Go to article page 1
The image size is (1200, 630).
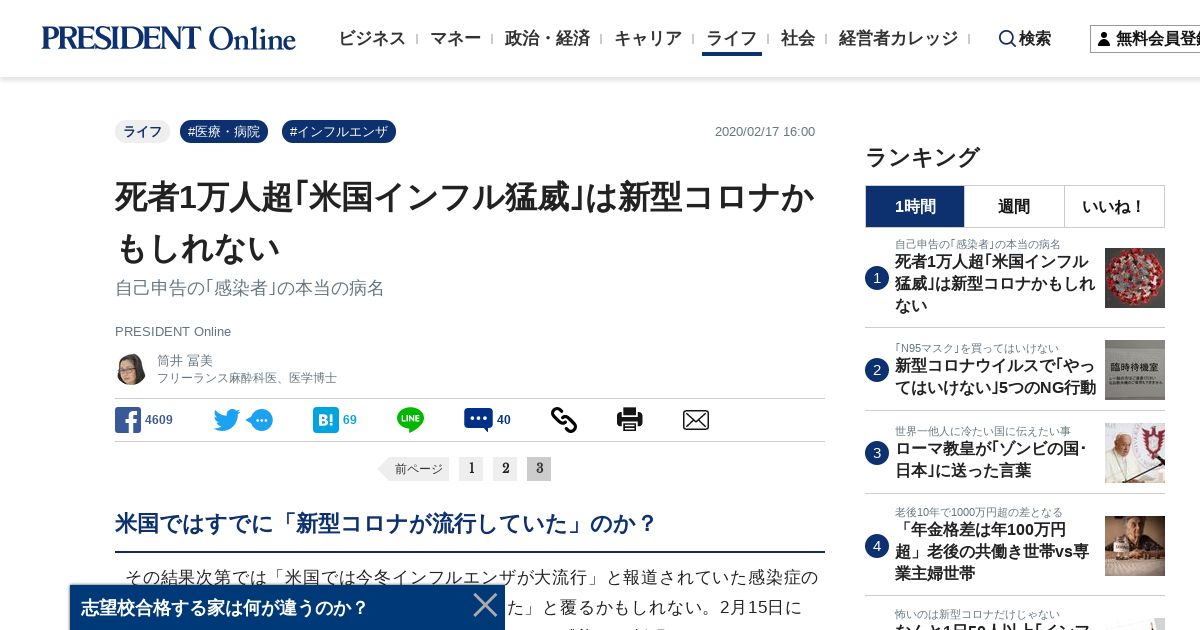pos(471,469)
